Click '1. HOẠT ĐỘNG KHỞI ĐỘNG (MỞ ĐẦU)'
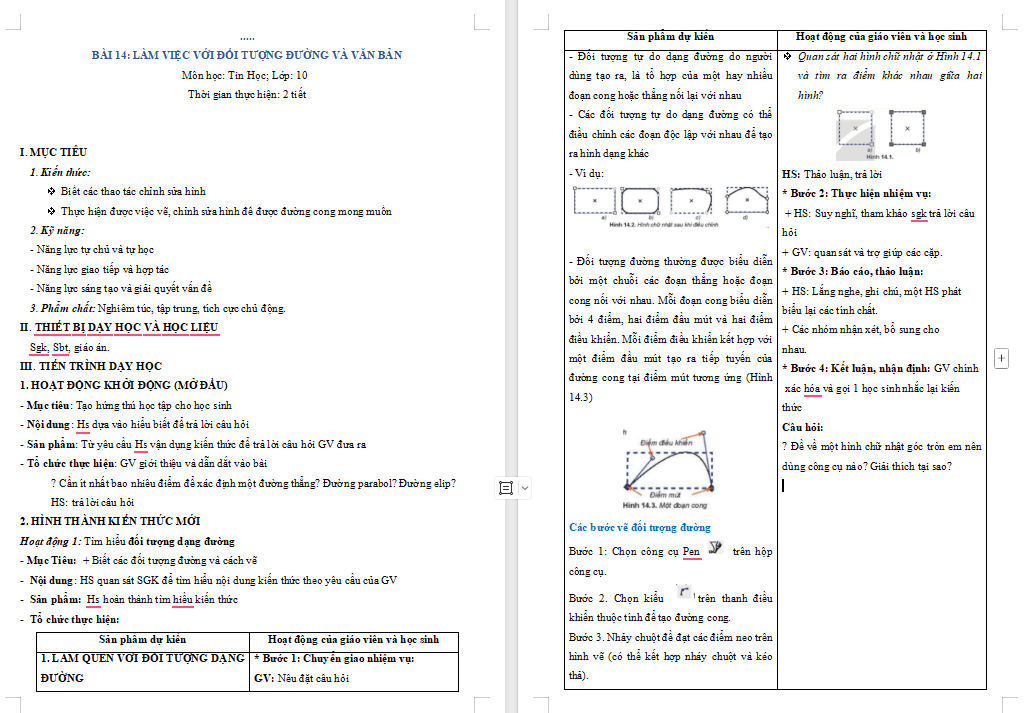The image size is (1028, 713). pos(124,385)
